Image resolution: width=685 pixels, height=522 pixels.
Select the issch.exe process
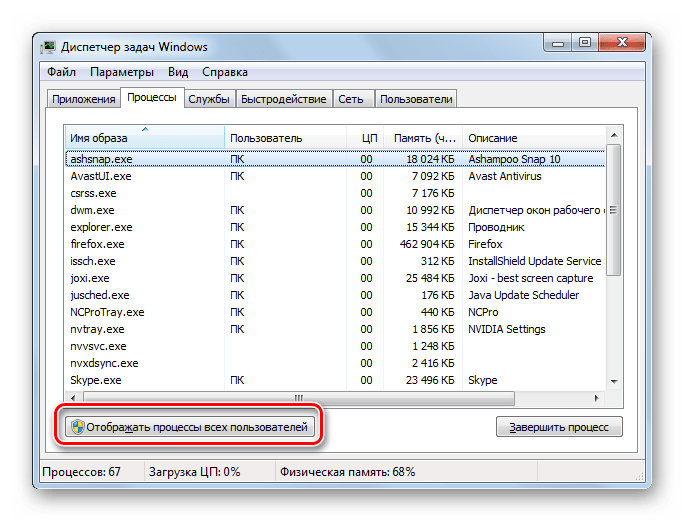click(x=335, y=261)
